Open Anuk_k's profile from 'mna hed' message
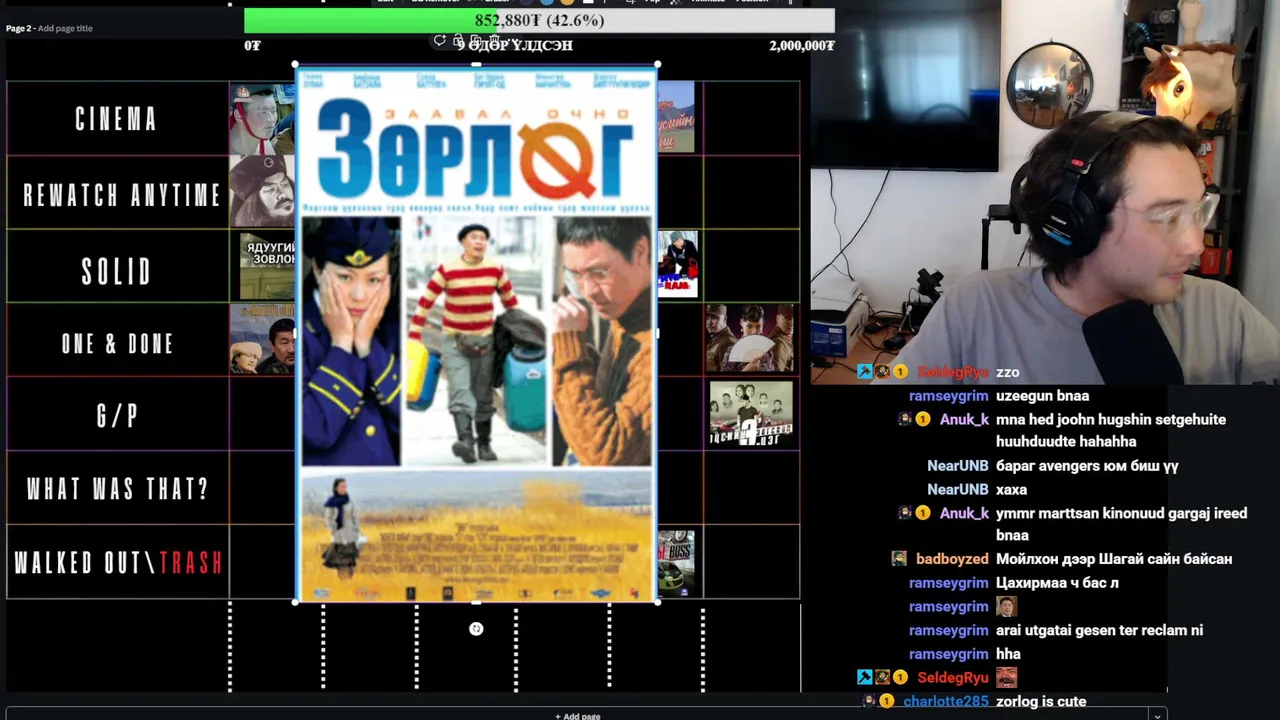Screen dimensions: 1280x720 tap(964, 420)
